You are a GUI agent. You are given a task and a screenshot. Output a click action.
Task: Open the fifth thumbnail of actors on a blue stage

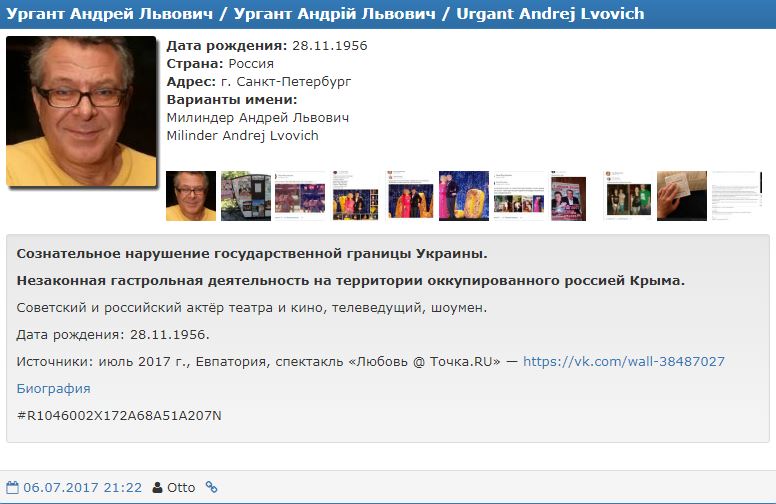click(x=409, y=196)
